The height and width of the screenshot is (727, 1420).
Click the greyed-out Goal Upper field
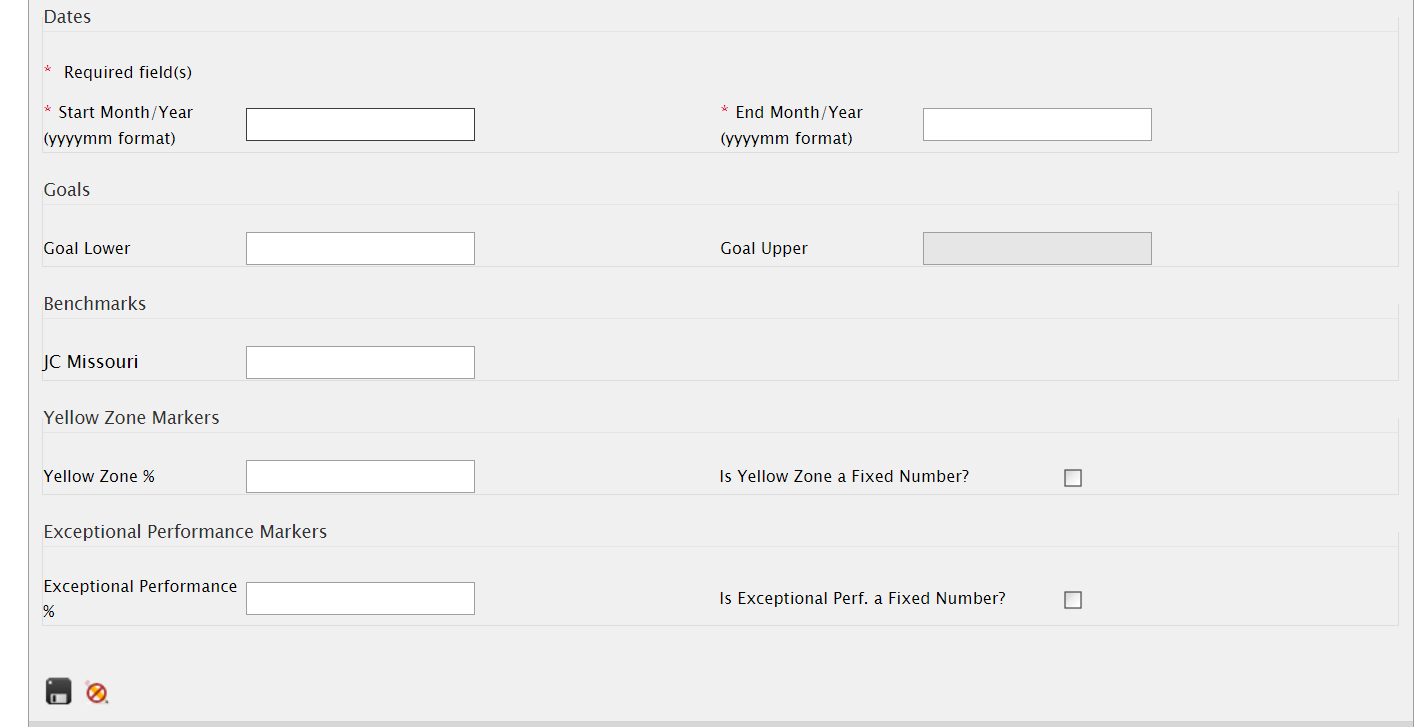(1037, 248)
